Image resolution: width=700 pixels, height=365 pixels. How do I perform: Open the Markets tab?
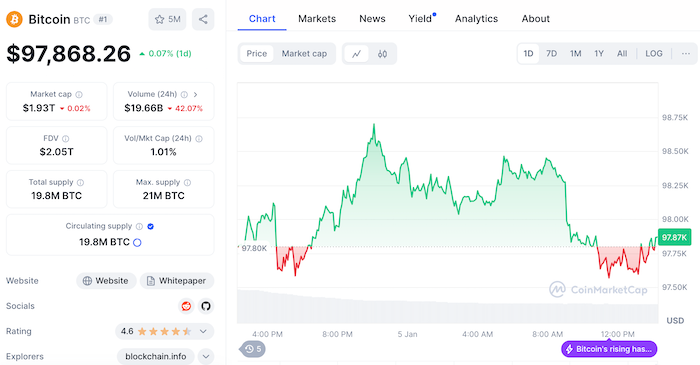(x=317, y=19)
